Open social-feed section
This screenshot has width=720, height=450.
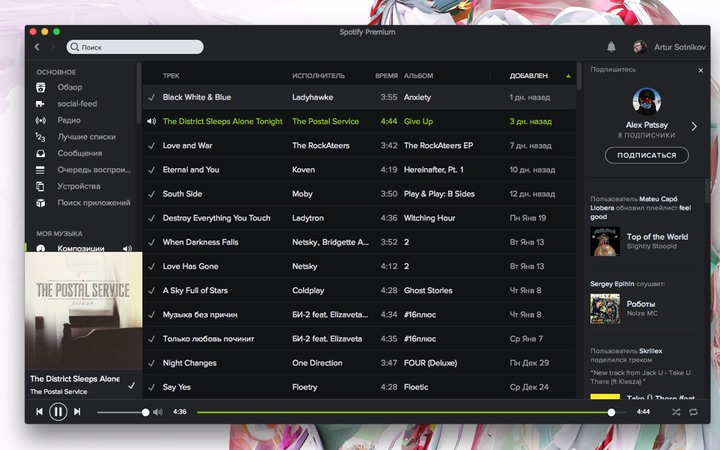77,104
